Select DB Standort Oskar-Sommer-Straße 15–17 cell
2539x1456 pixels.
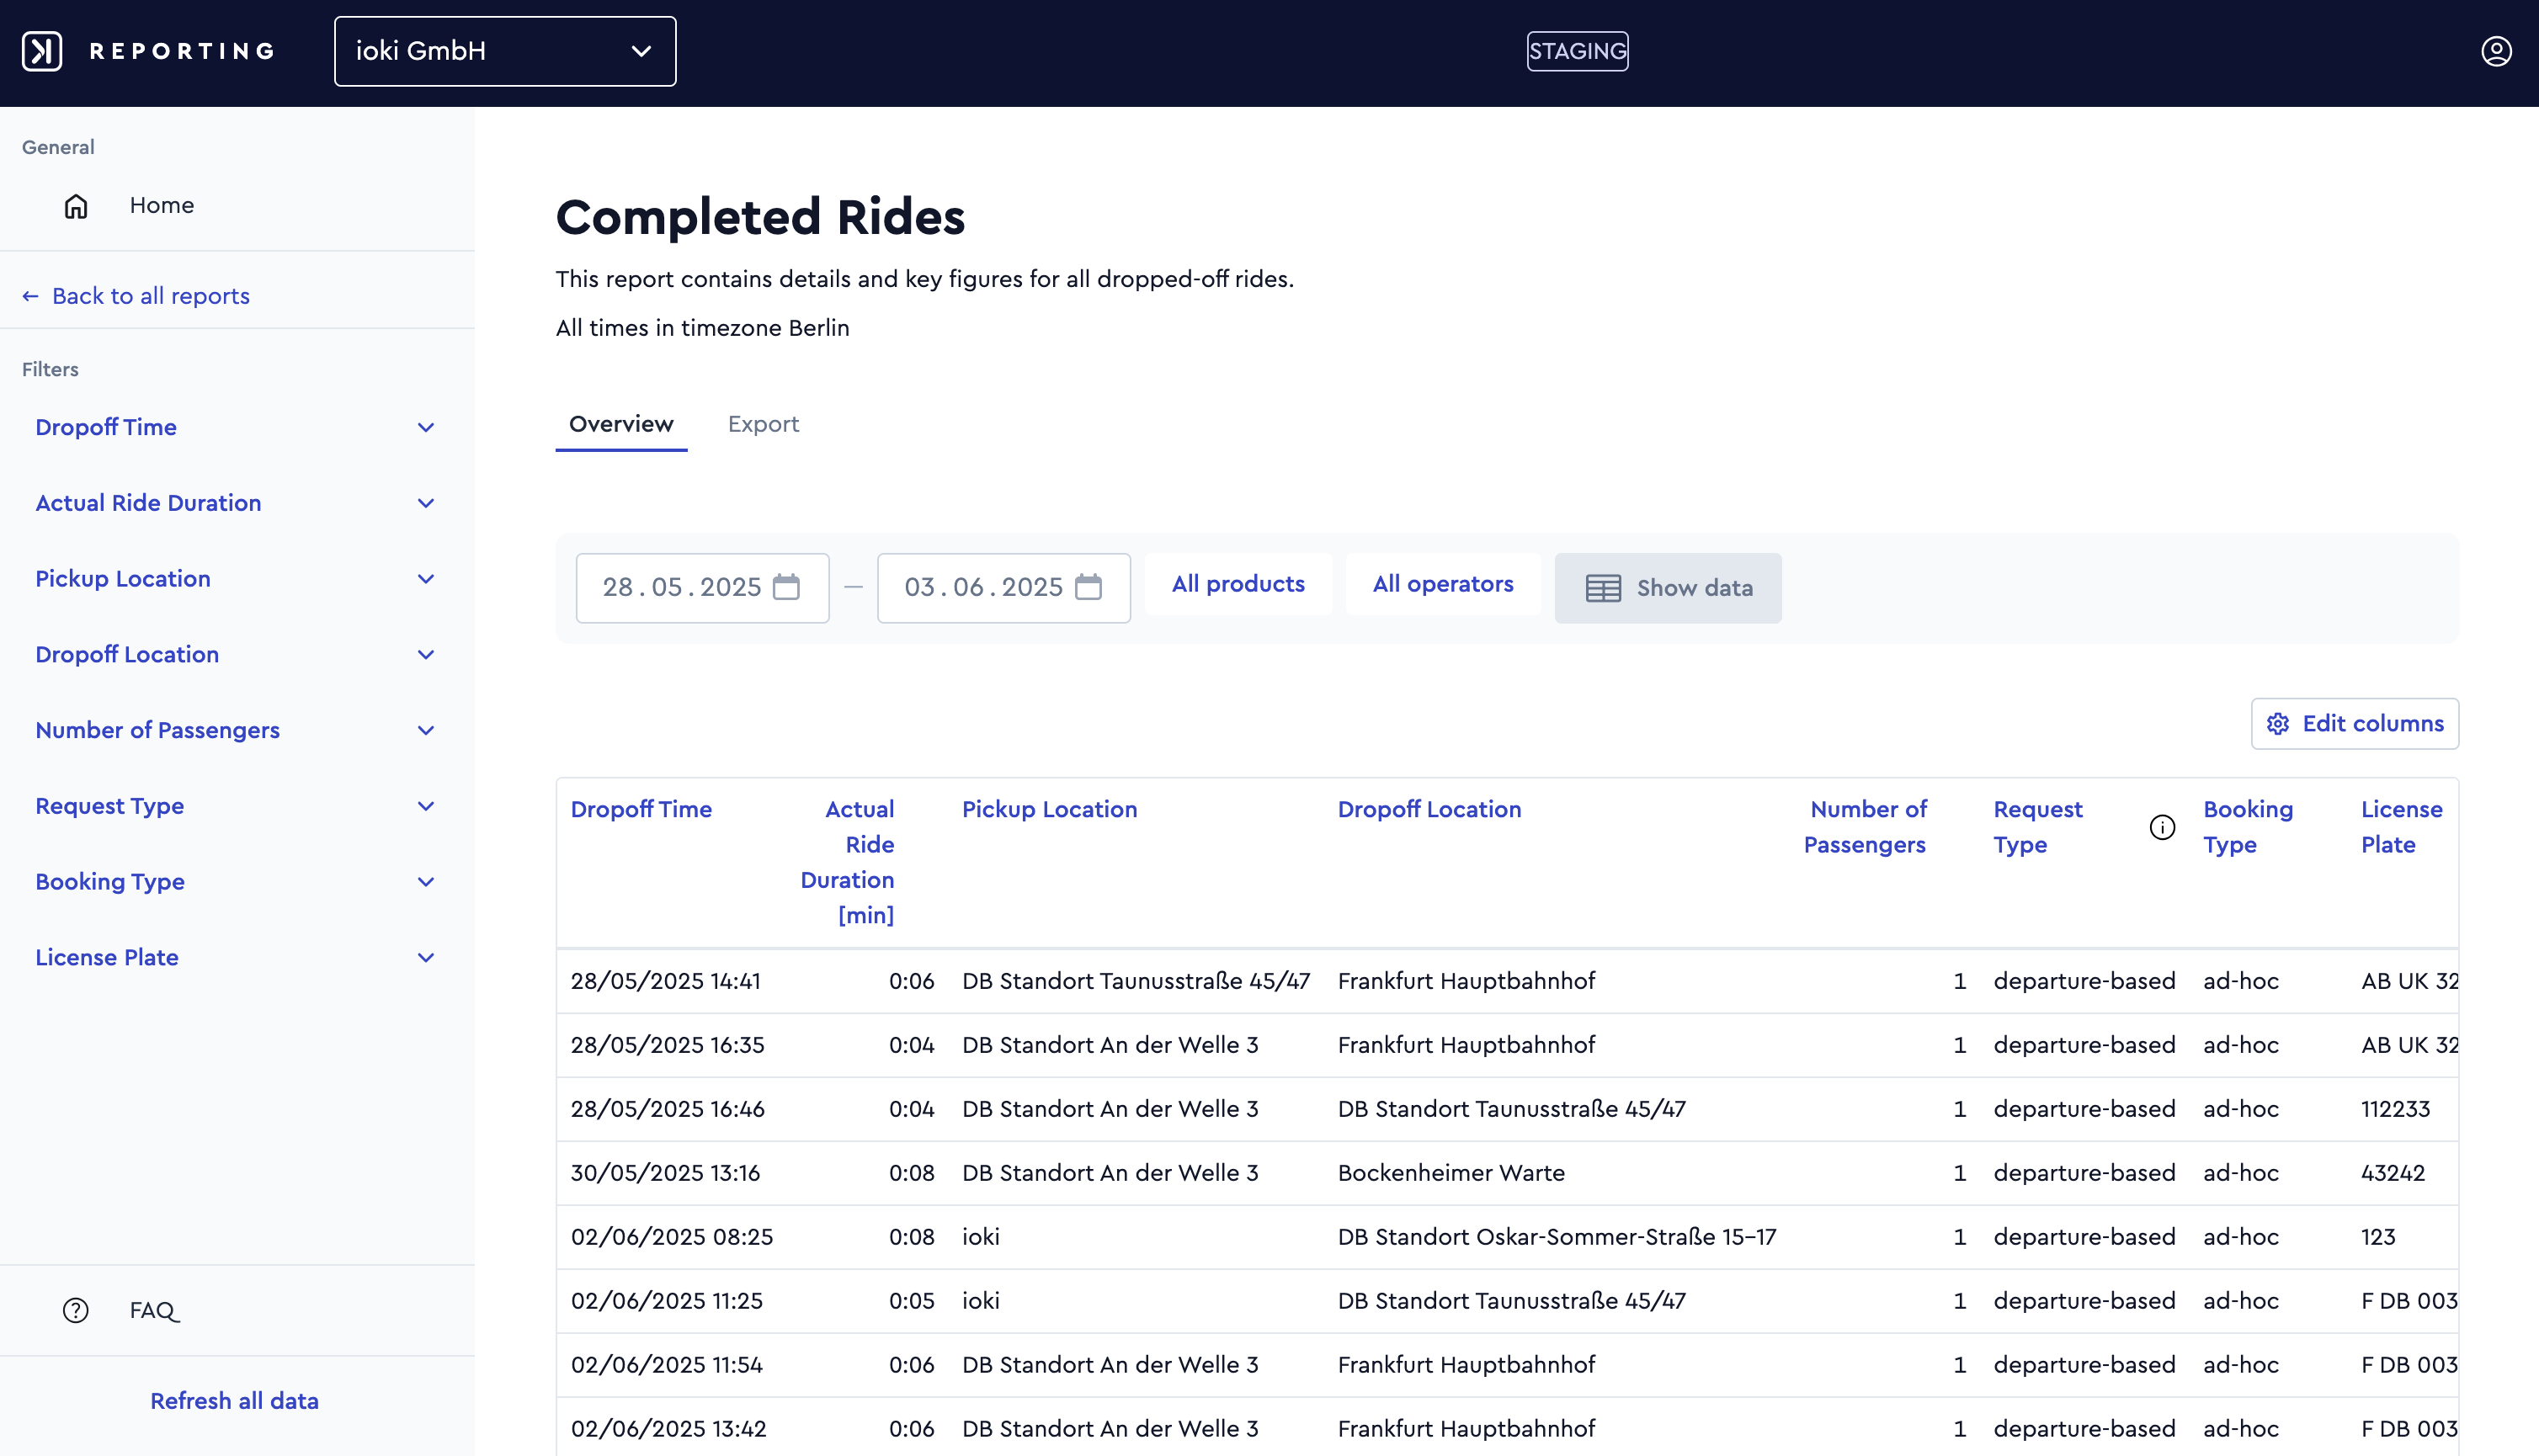click(x=1557, y=1237)
